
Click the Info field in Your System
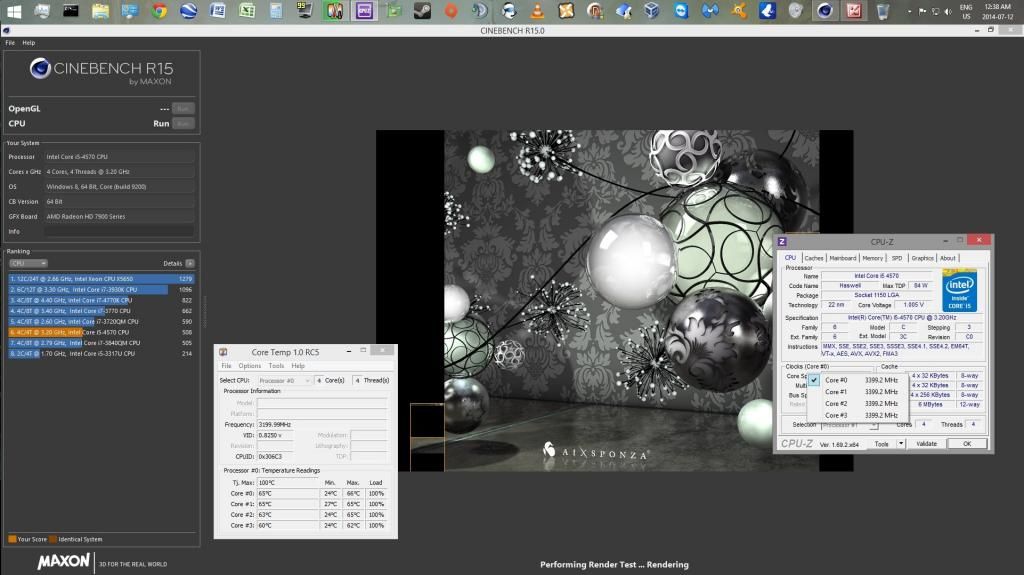[120, 231]
